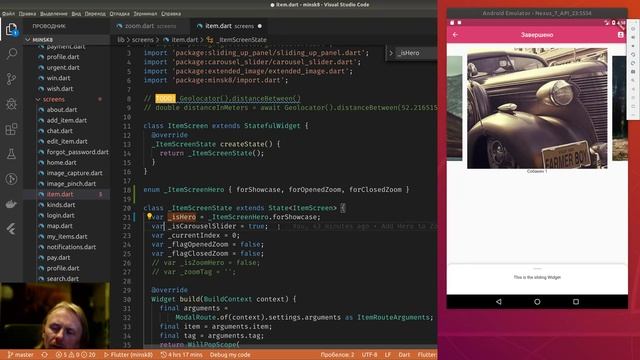Click the sync changes icon in status bar
Image resolution: width=640 pixels, height=360 pixels.
[x=44, y=355]
